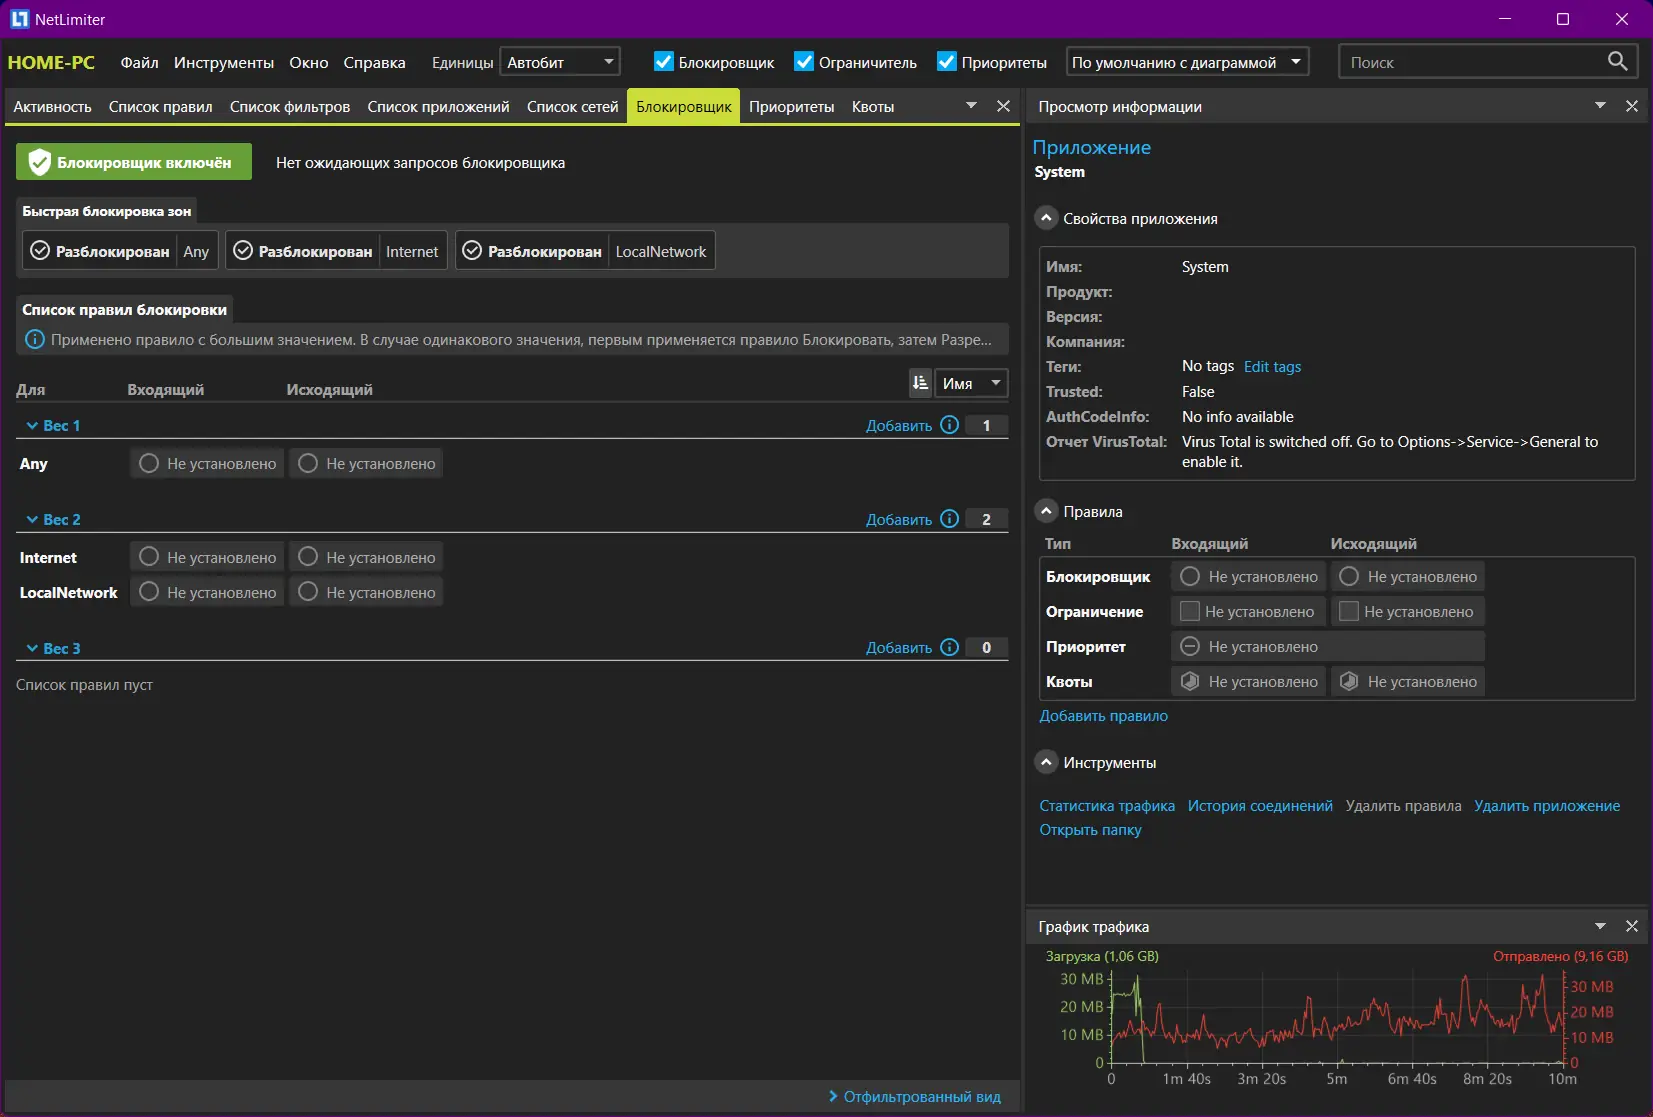This screenshot has width=1653, height=1117.
Task: Click the Приоритет rule icon
Action: [1190, 646]
